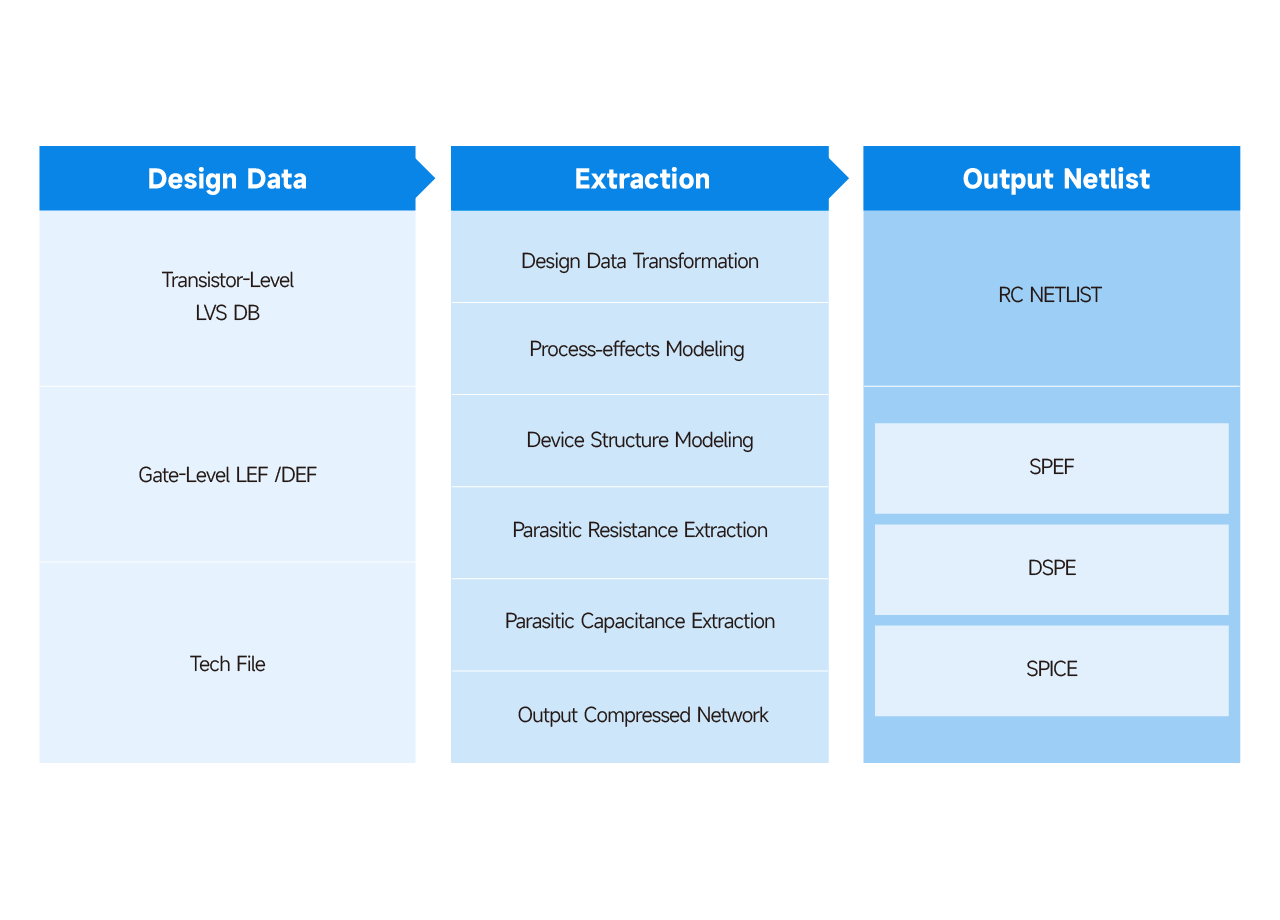Select the SPICE output box
The image size is (1280, 920).
1051,670
